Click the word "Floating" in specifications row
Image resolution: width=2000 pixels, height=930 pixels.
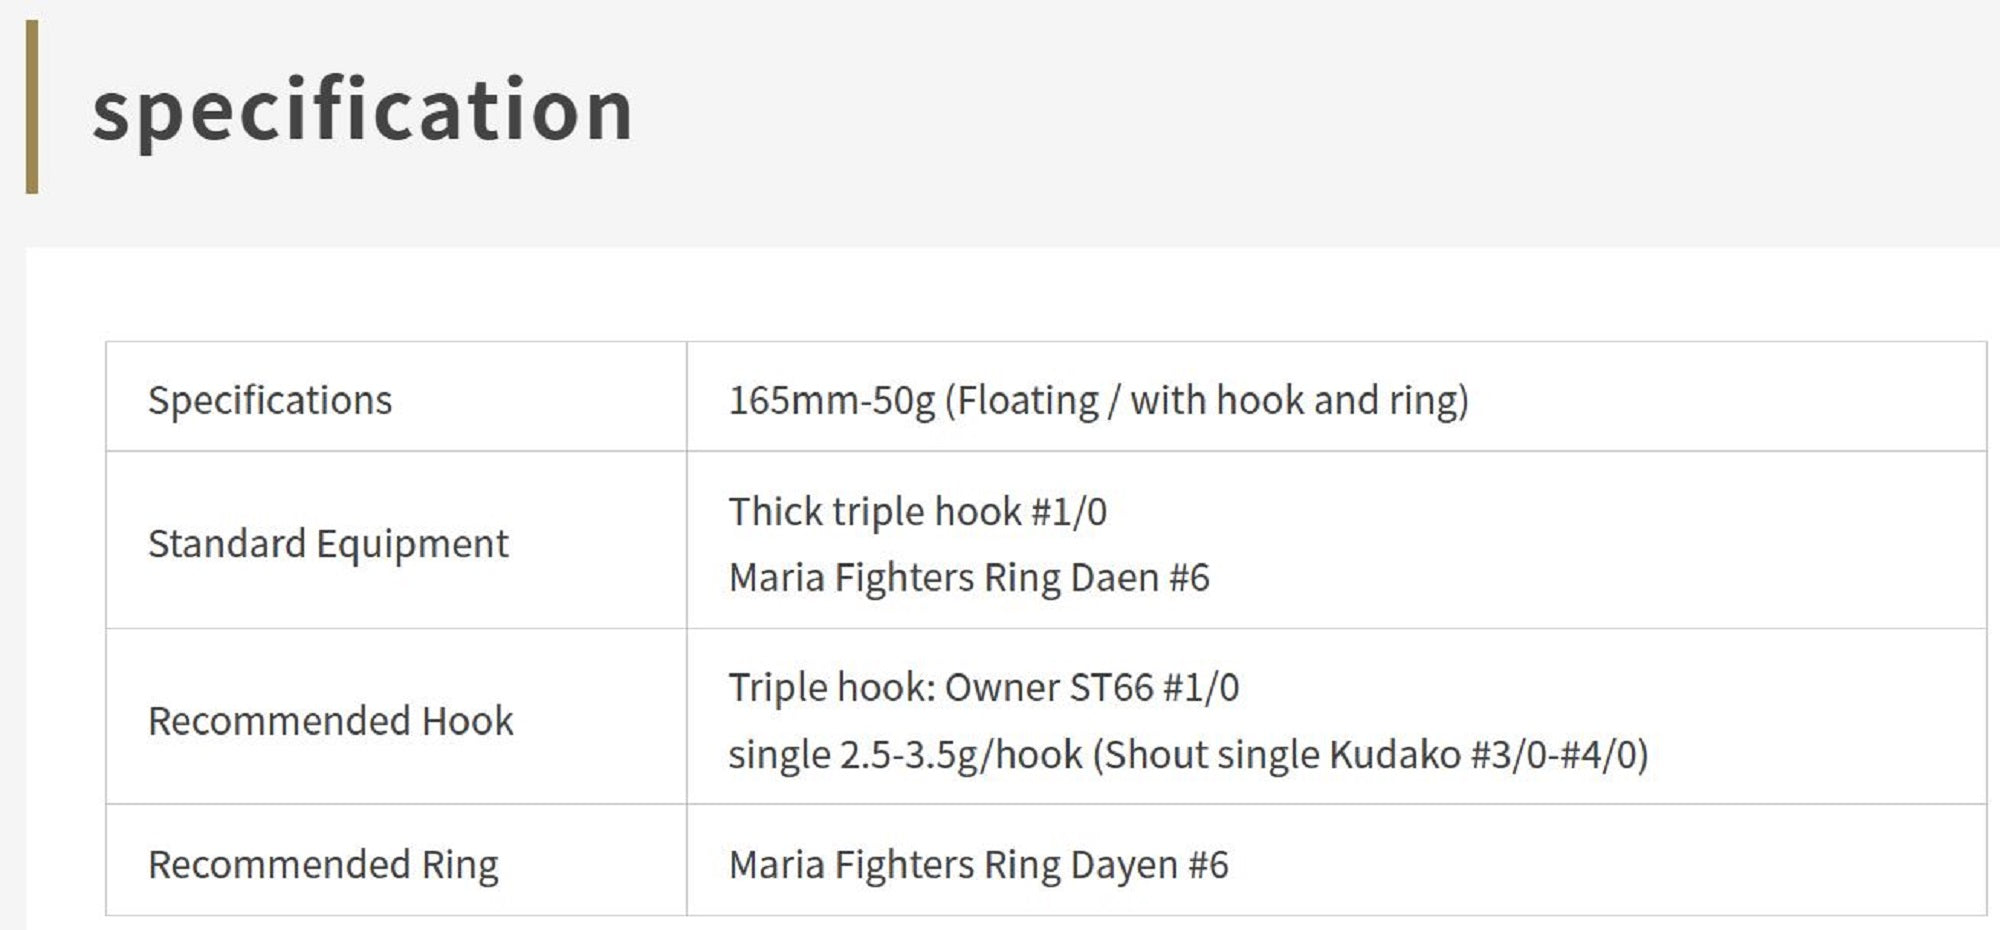(1029, 400)
